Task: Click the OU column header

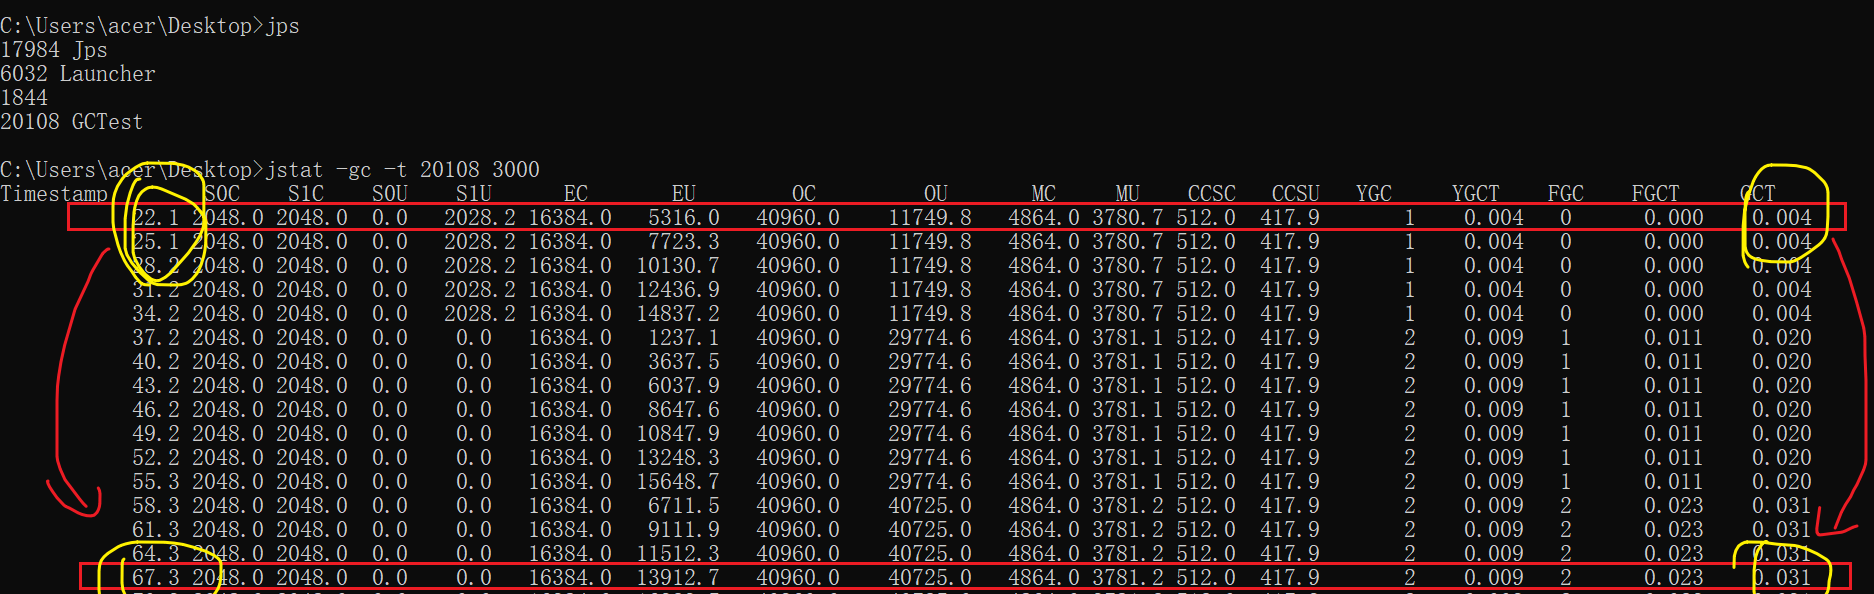Action: [935, 194]
